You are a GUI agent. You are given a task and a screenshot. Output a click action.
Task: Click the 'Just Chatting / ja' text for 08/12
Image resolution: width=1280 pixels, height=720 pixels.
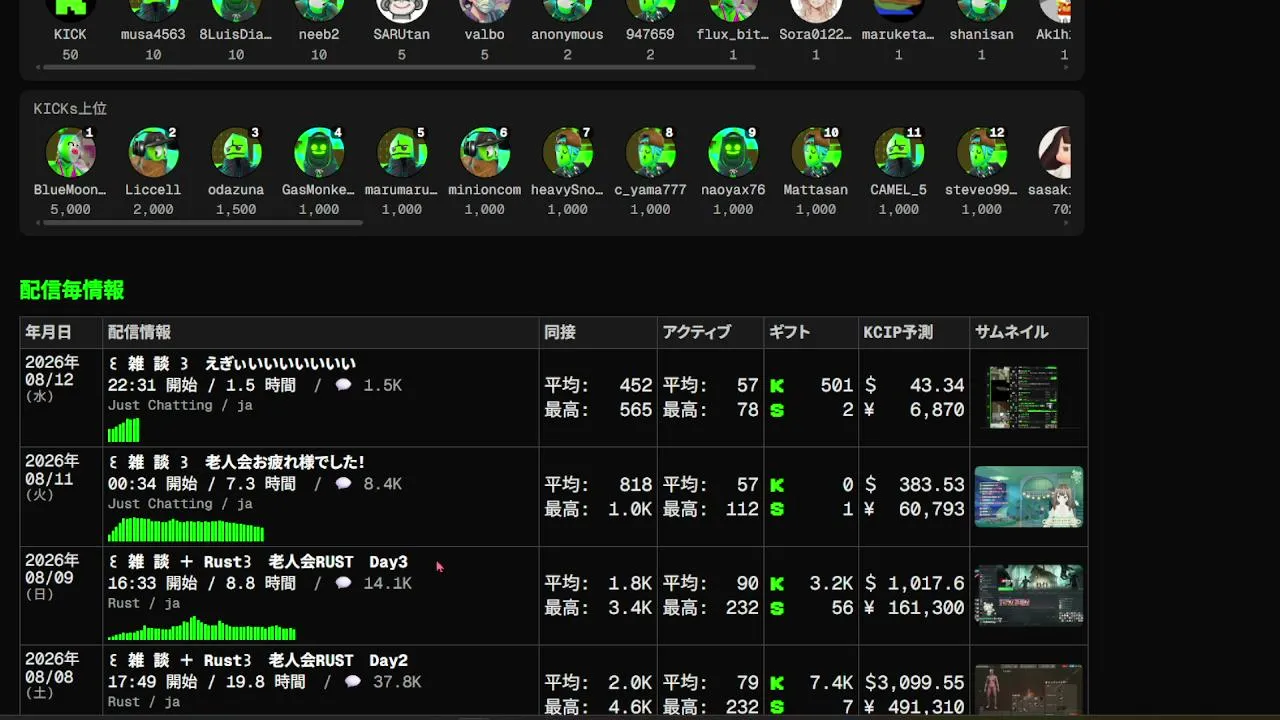(x=180, y=405)
